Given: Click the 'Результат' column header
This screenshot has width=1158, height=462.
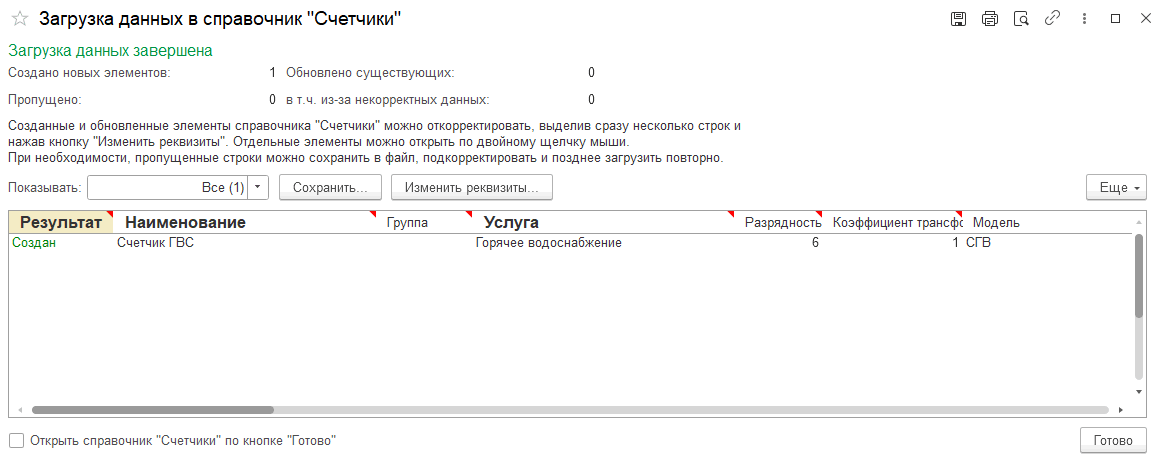Looking at the screenshot, I should pyautogui.click(x=61, y=222).
